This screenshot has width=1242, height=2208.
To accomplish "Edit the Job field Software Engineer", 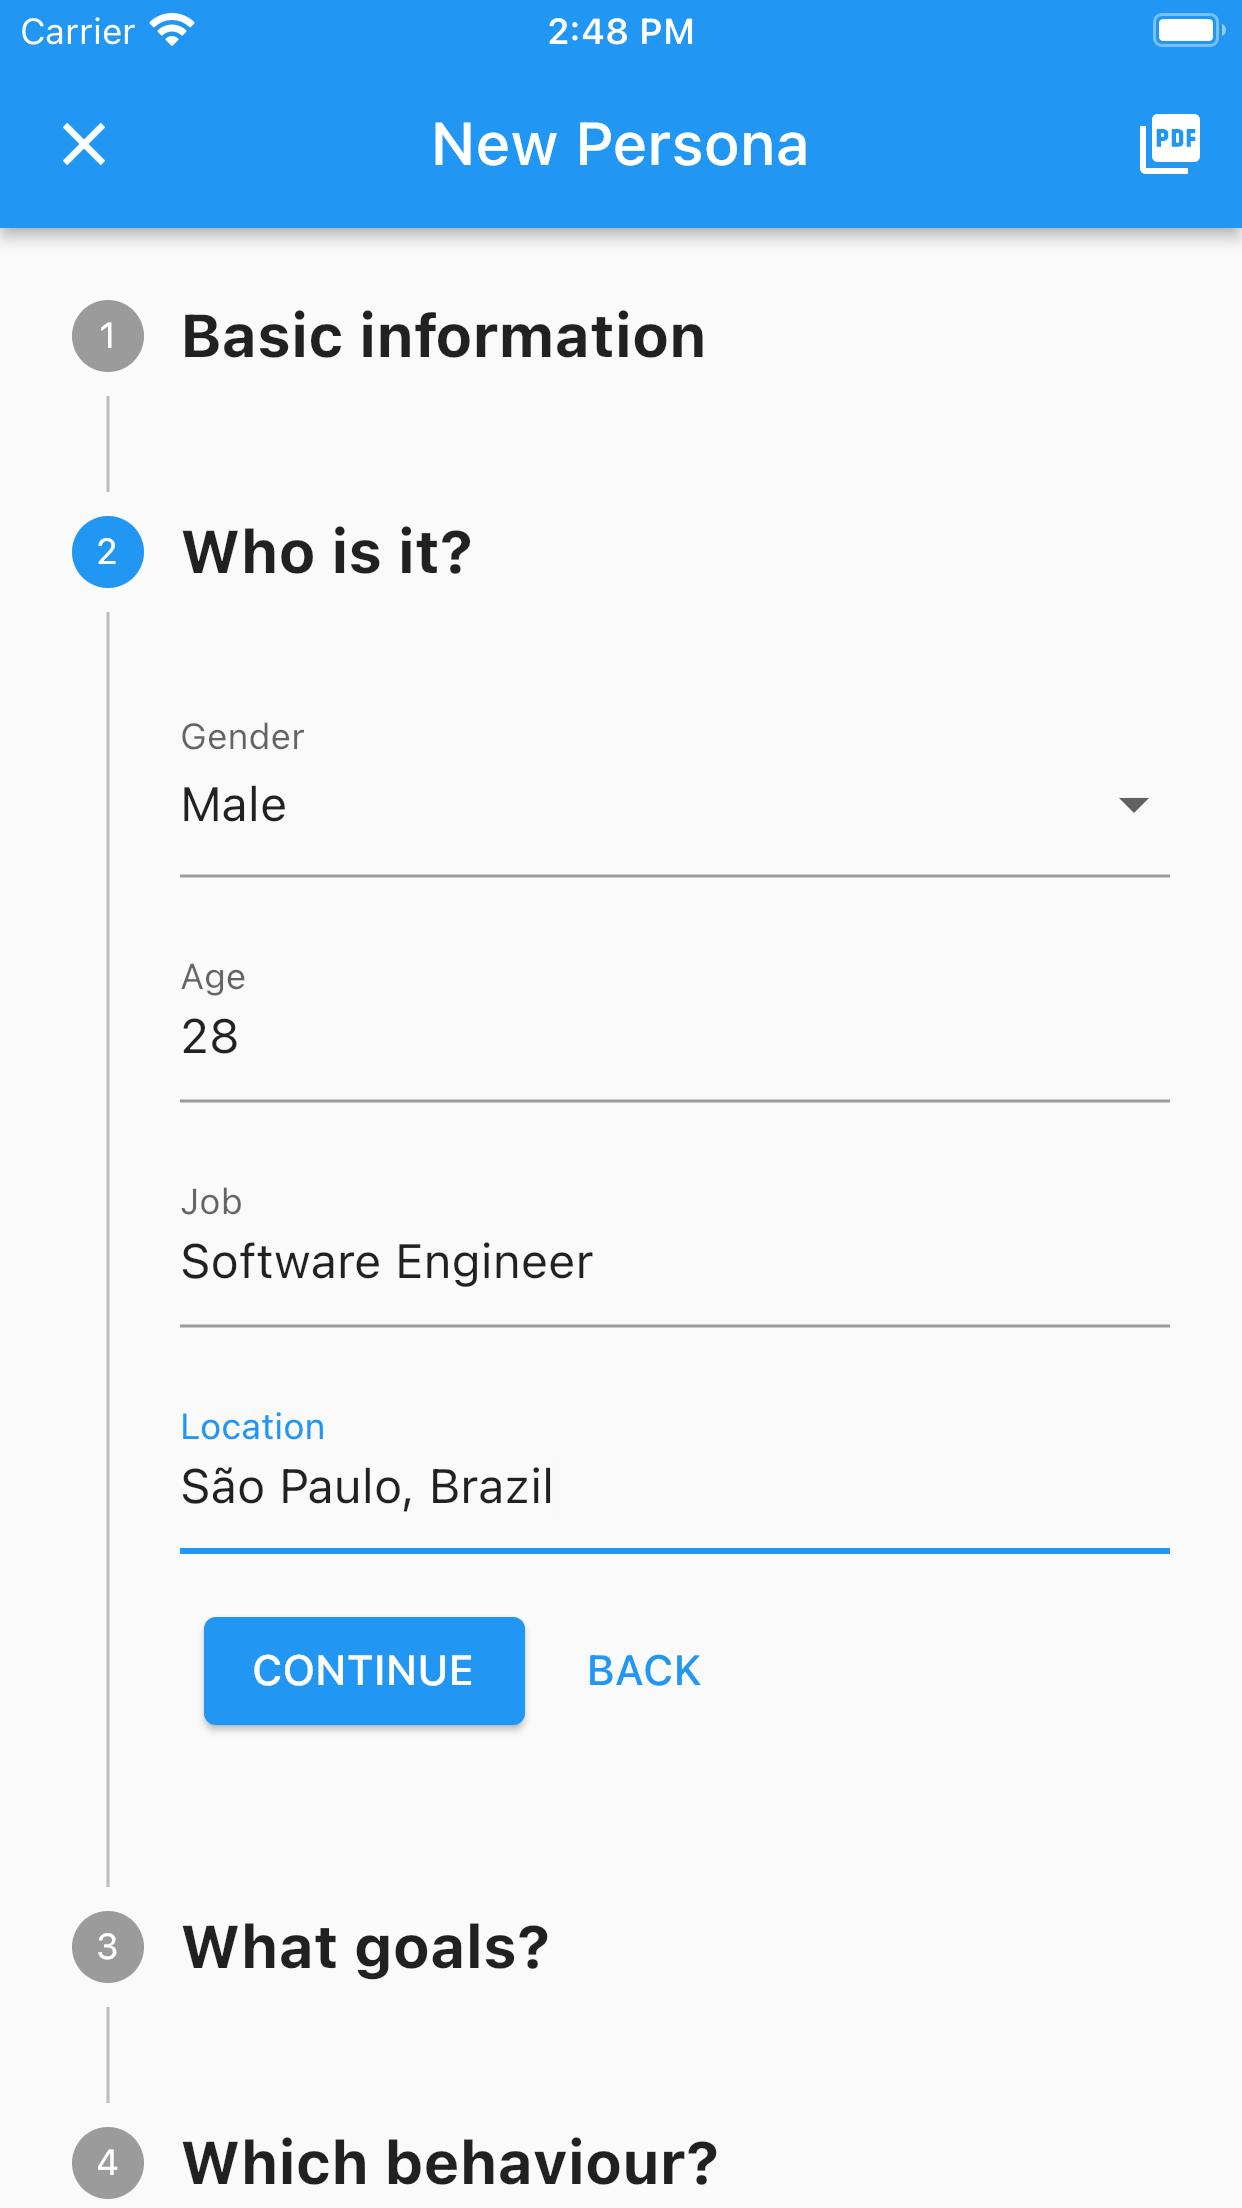I will click(674, 1262).
